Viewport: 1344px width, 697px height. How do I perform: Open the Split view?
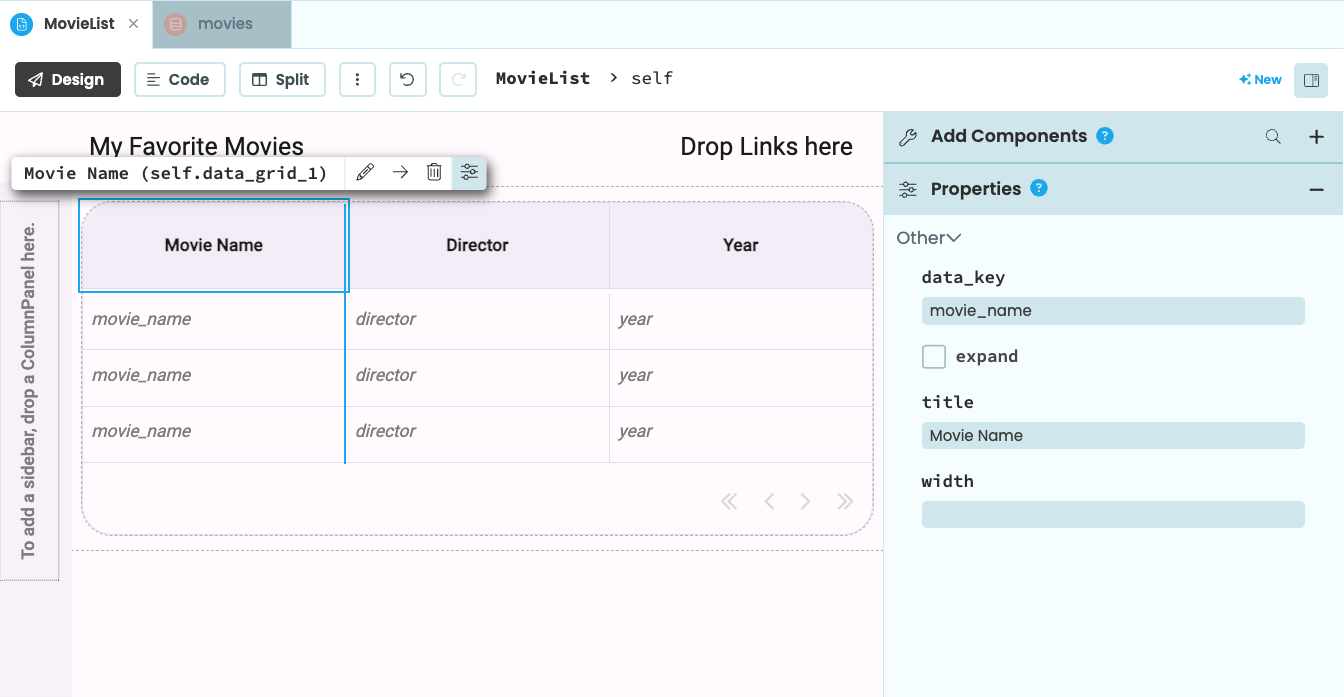[x=282, y=80]
